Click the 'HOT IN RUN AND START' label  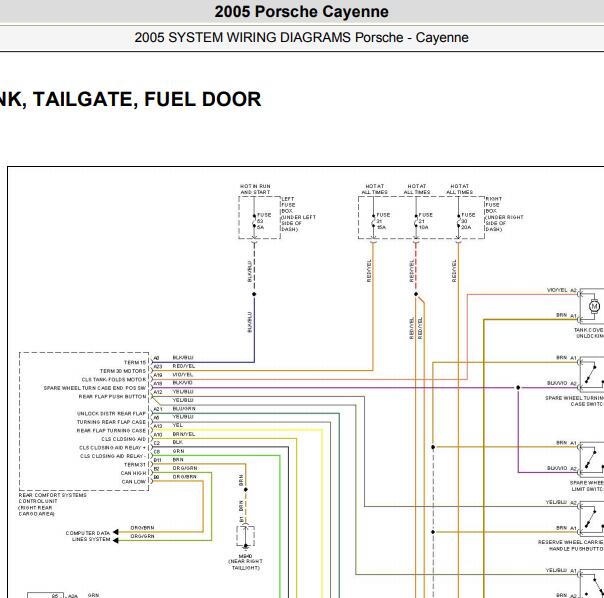[255, 189]
